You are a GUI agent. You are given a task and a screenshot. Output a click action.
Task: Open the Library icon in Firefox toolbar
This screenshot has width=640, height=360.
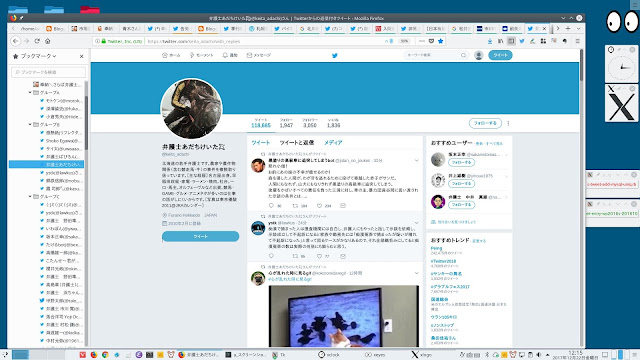(501, 41)
